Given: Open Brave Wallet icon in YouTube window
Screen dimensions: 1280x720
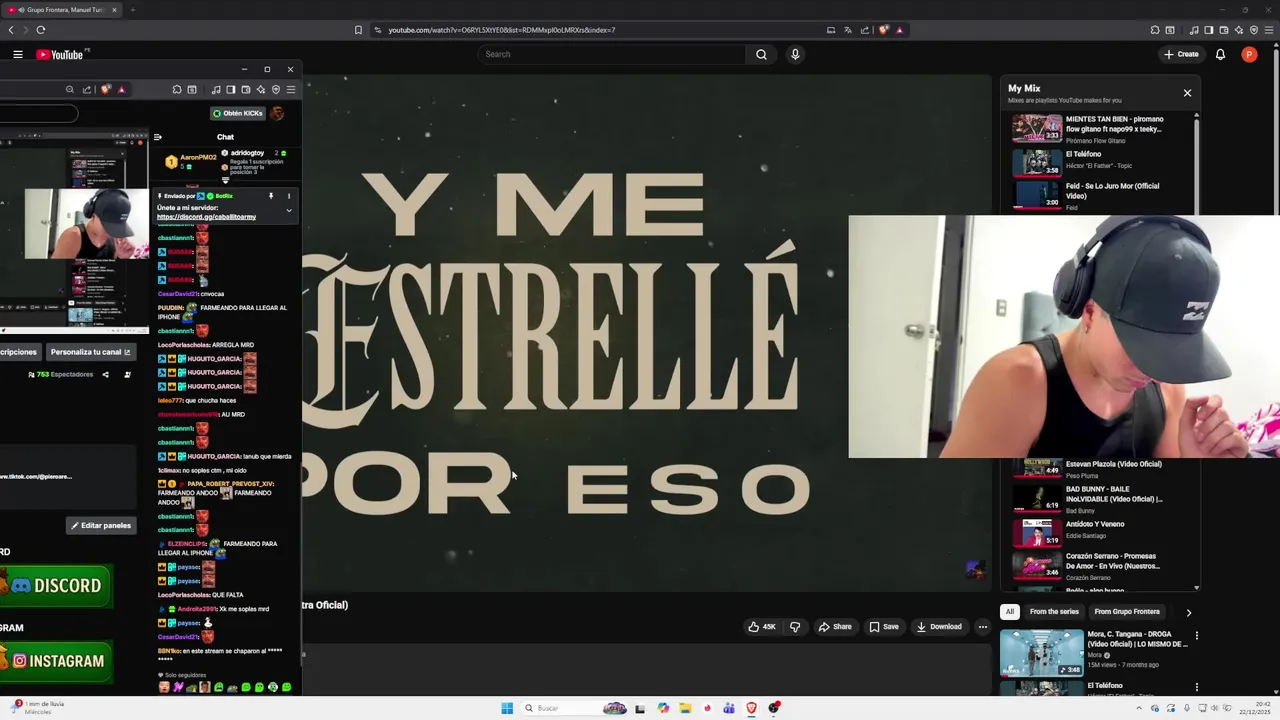Looking at the screenshot, I should [x=1224, y=30].
